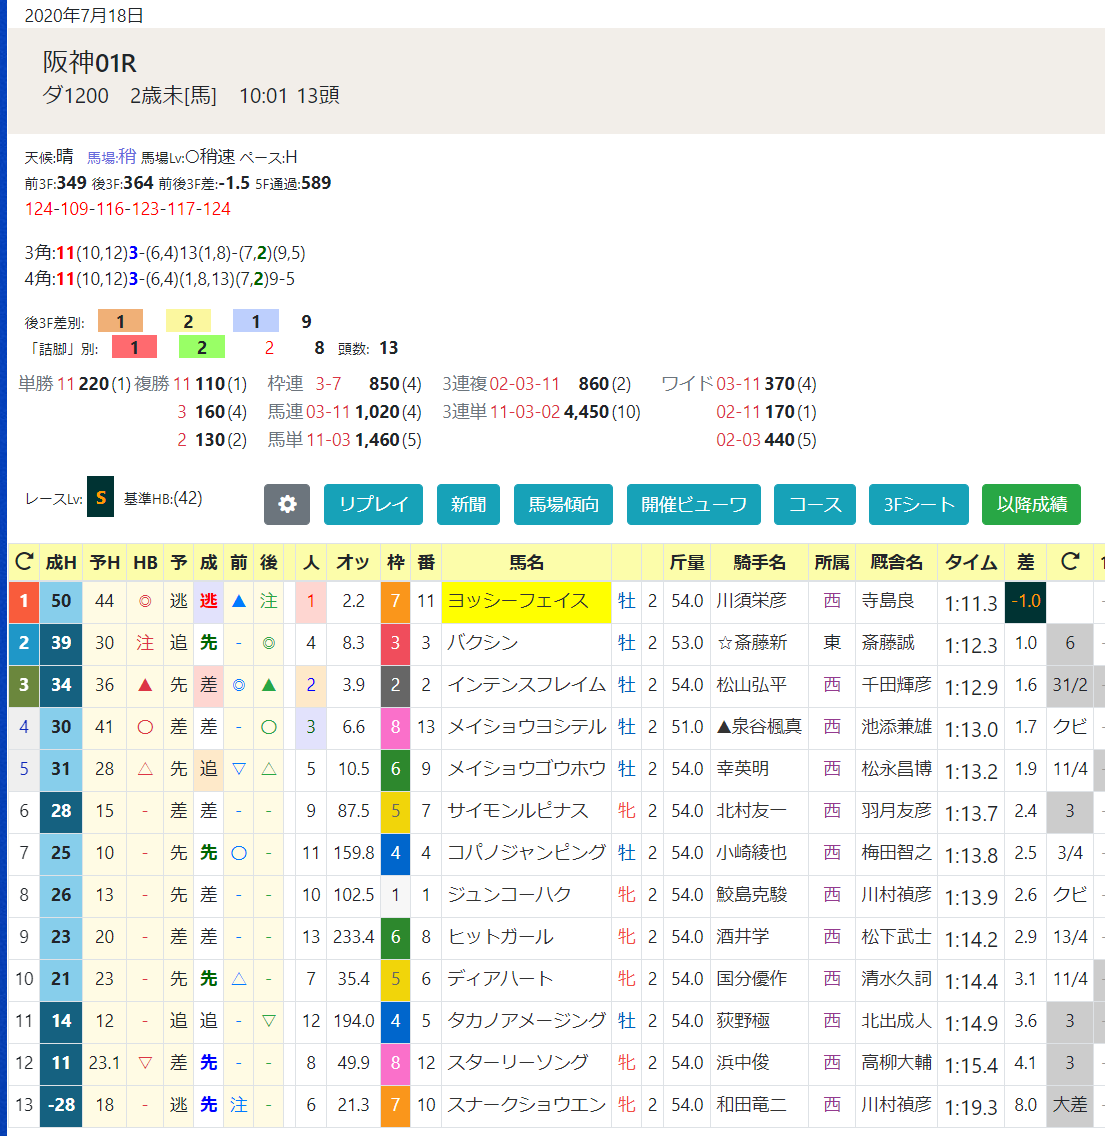1105x1136 pixels.
Task: Click the blue gate 4 cell for コパノジャンピング
Action: click(x=395, y=853)
